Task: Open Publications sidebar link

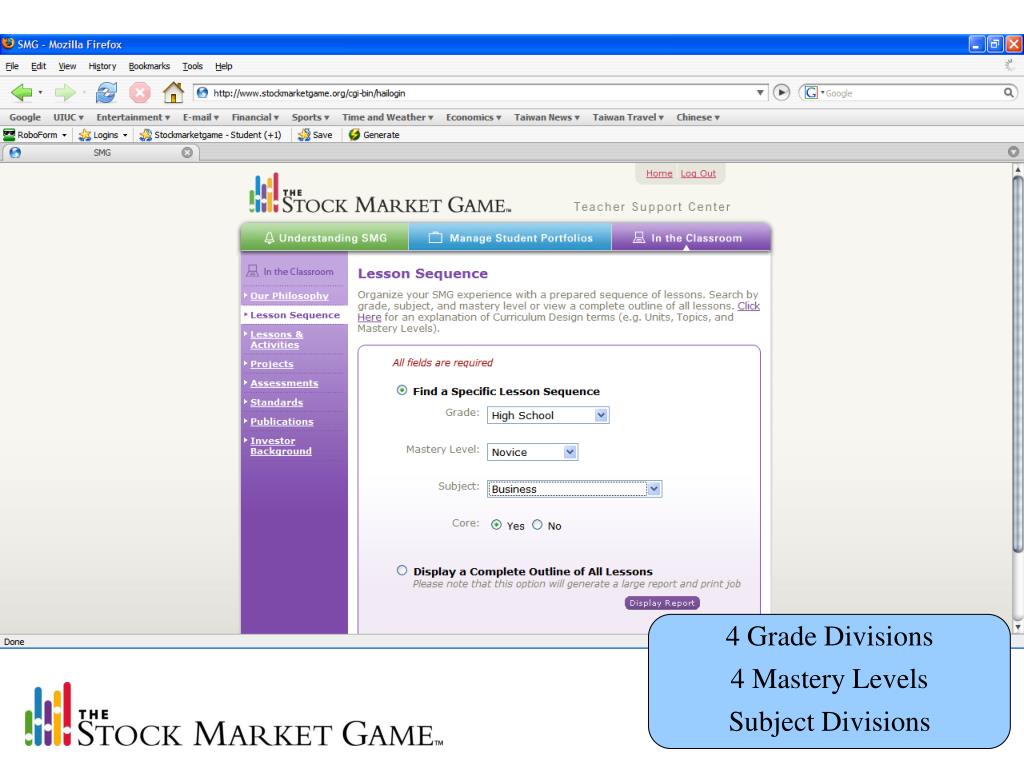Action: pyautogui.click(x=281, y=421)
